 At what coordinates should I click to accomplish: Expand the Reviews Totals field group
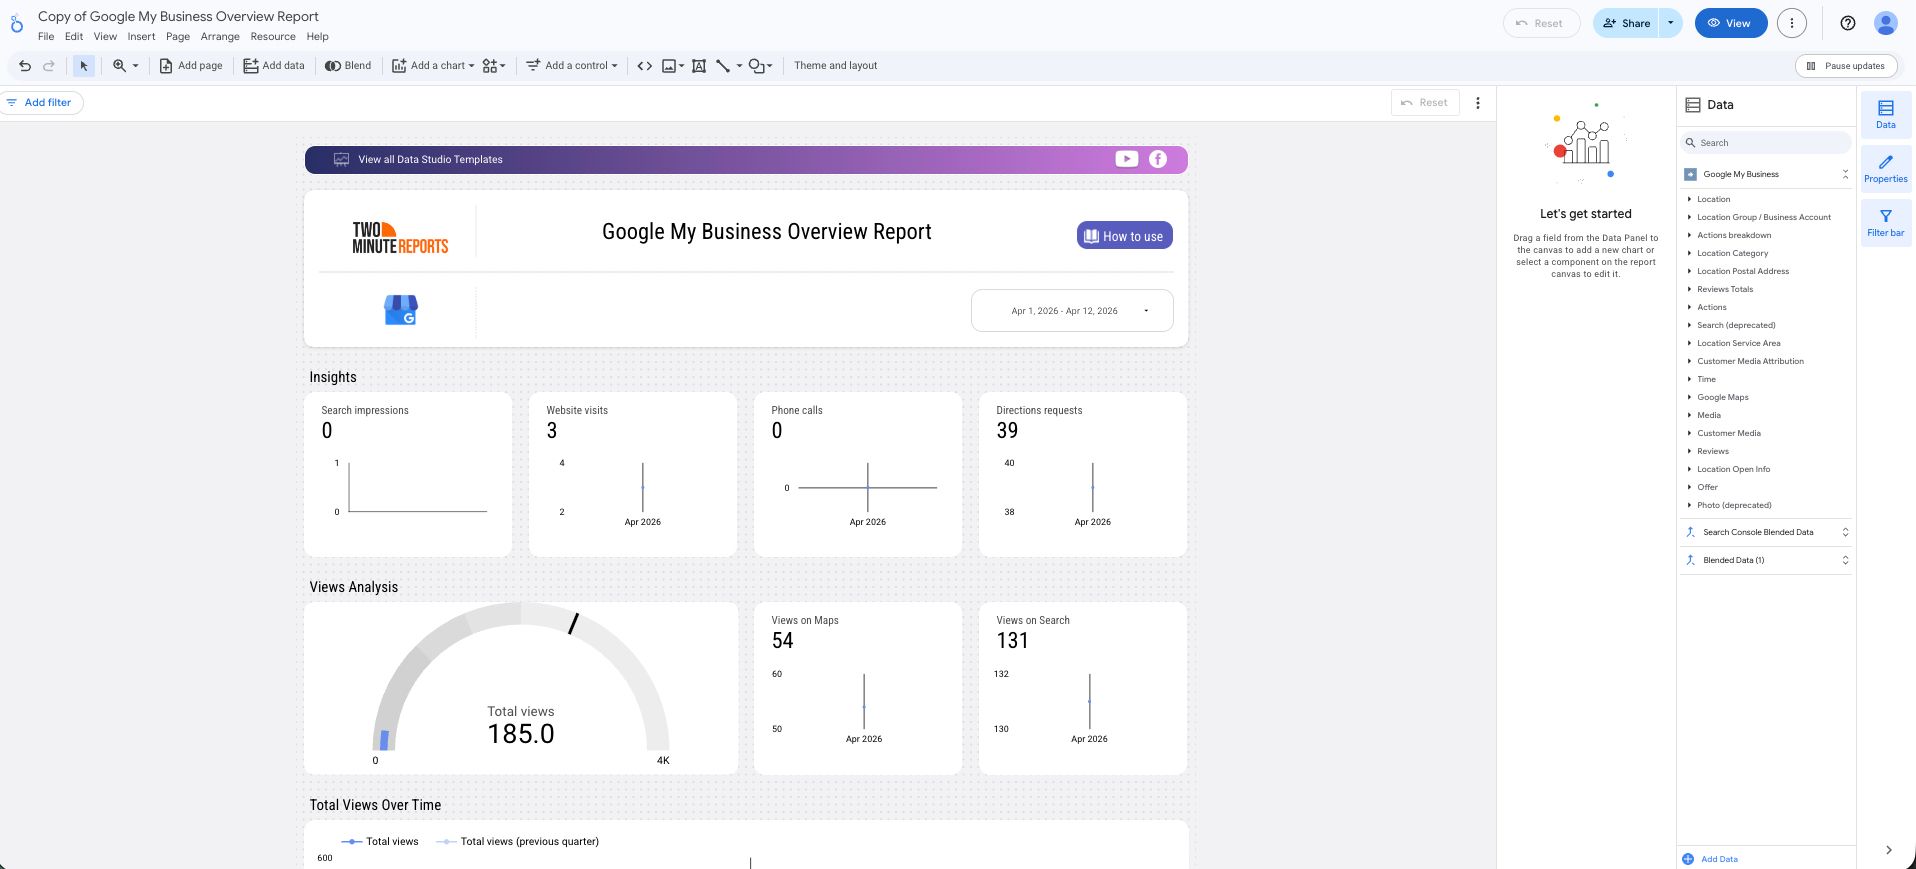coord(1689,289)
